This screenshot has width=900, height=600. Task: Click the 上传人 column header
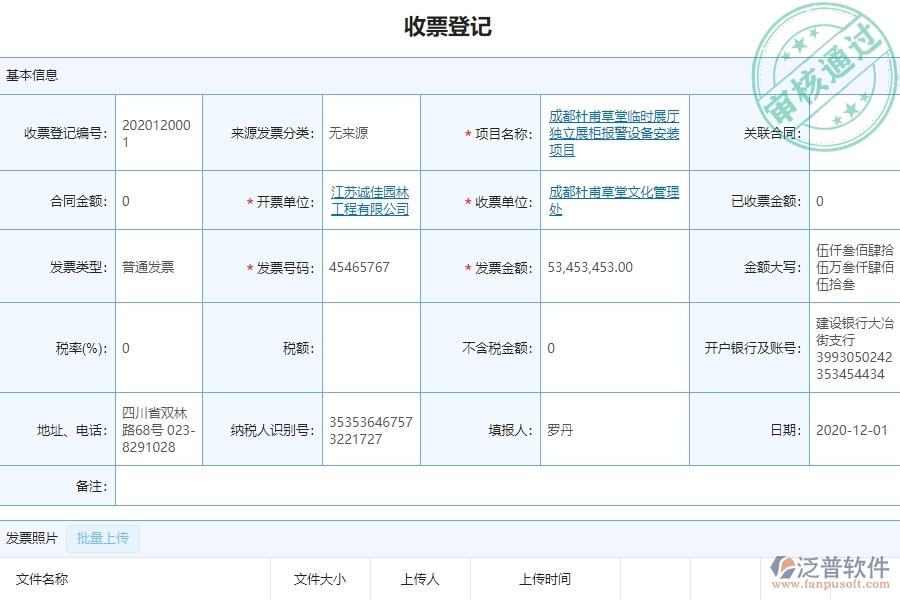coord(420,578)
